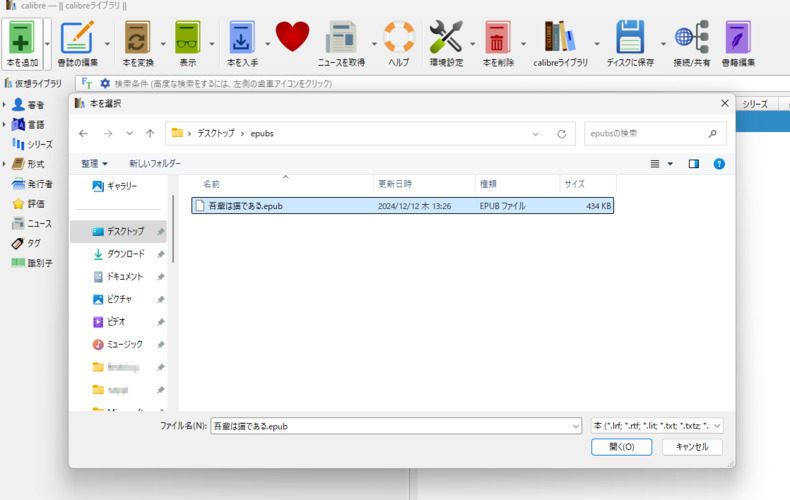Expand the 言語 category arrow
This screenshot has width=790, height=500.
pyautogui.click(x=4, y=124)
